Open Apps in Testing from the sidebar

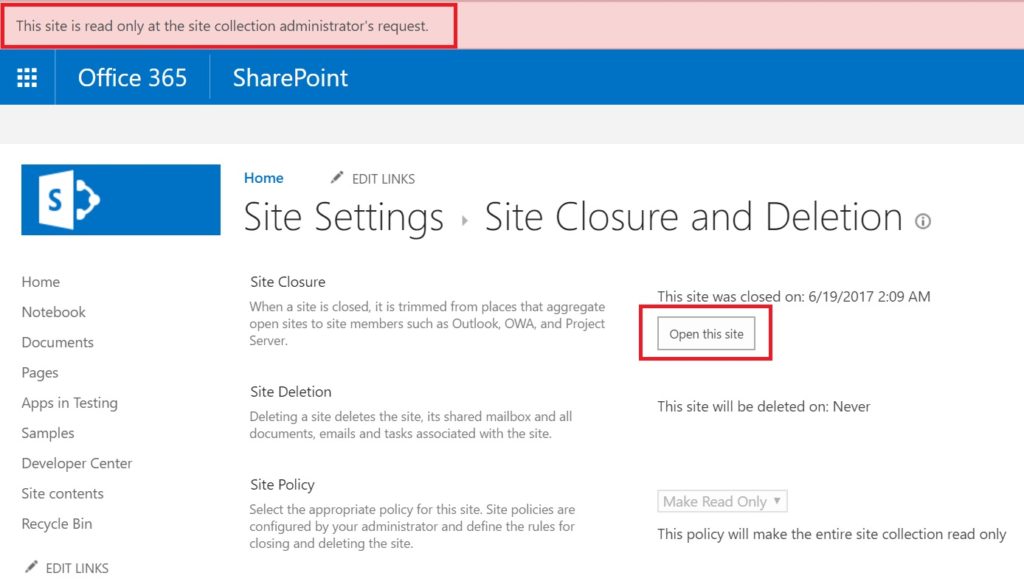tap(70, 403)
